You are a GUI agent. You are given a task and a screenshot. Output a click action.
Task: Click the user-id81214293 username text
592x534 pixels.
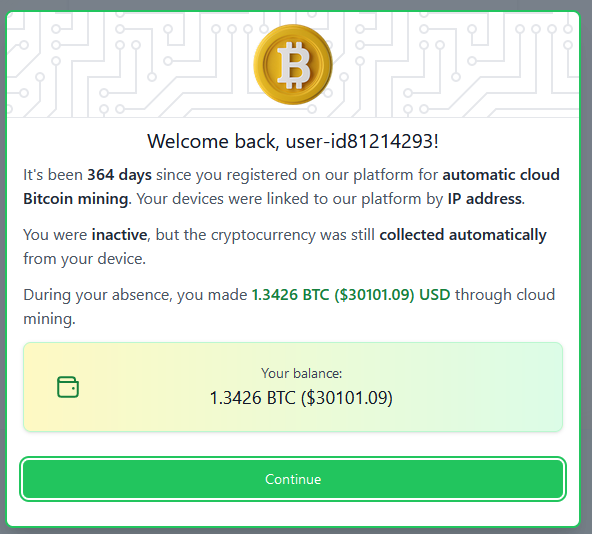(359, 141)
